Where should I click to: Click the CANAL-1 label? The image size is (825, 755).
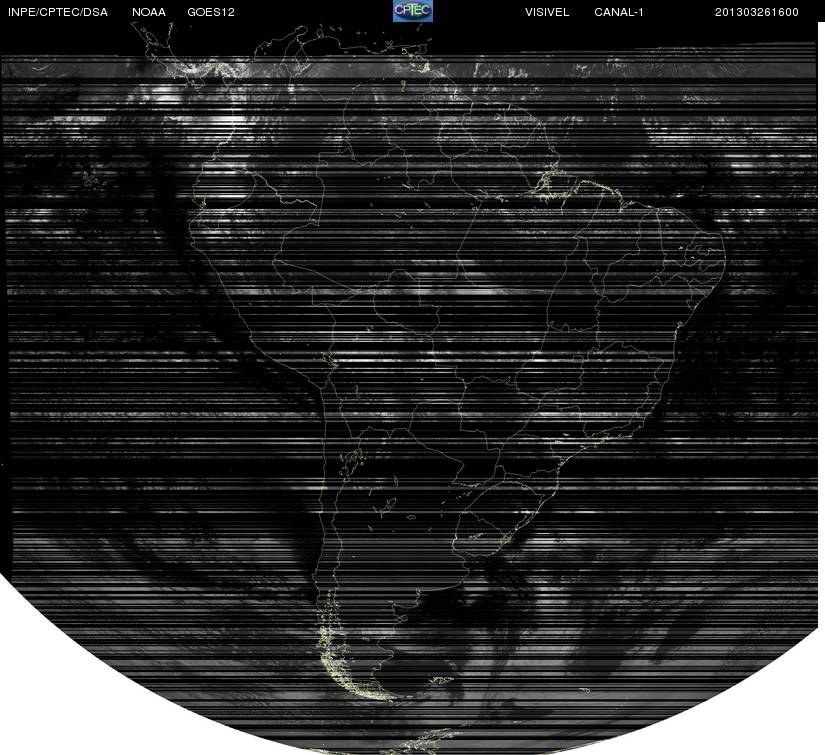coord(619,12)
